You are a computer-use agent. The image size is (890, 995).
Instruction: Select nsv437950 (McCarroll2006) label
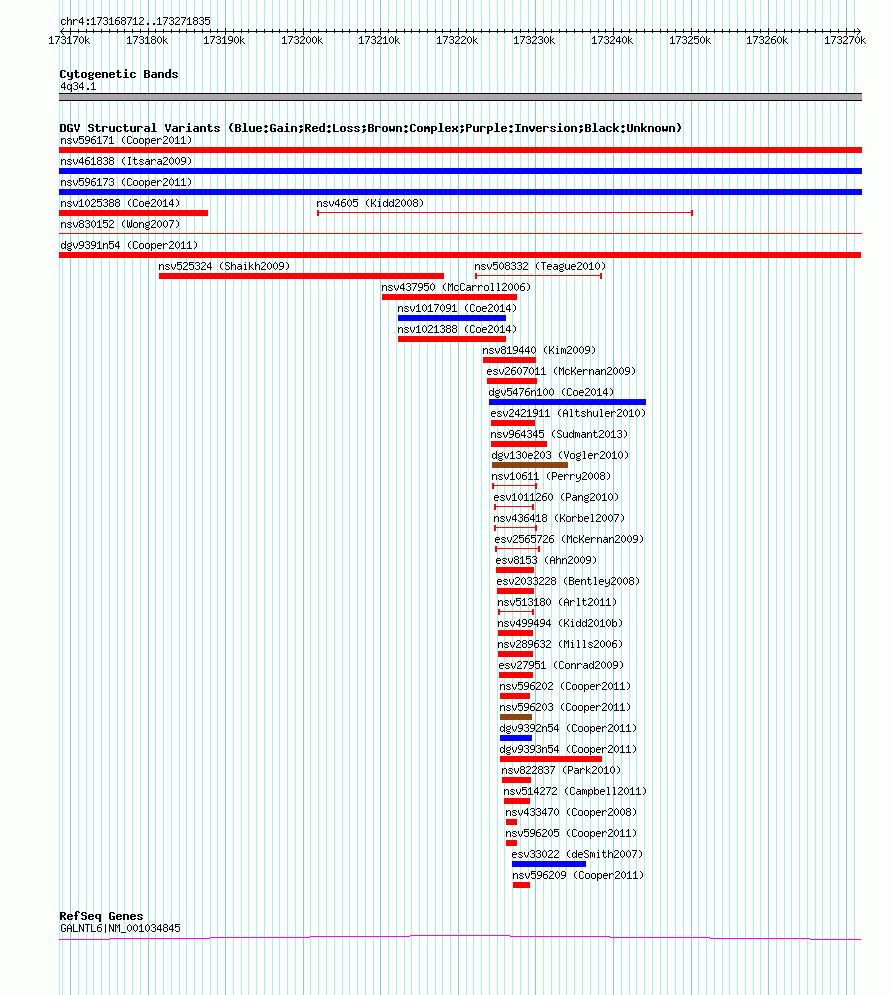[455, 287]
